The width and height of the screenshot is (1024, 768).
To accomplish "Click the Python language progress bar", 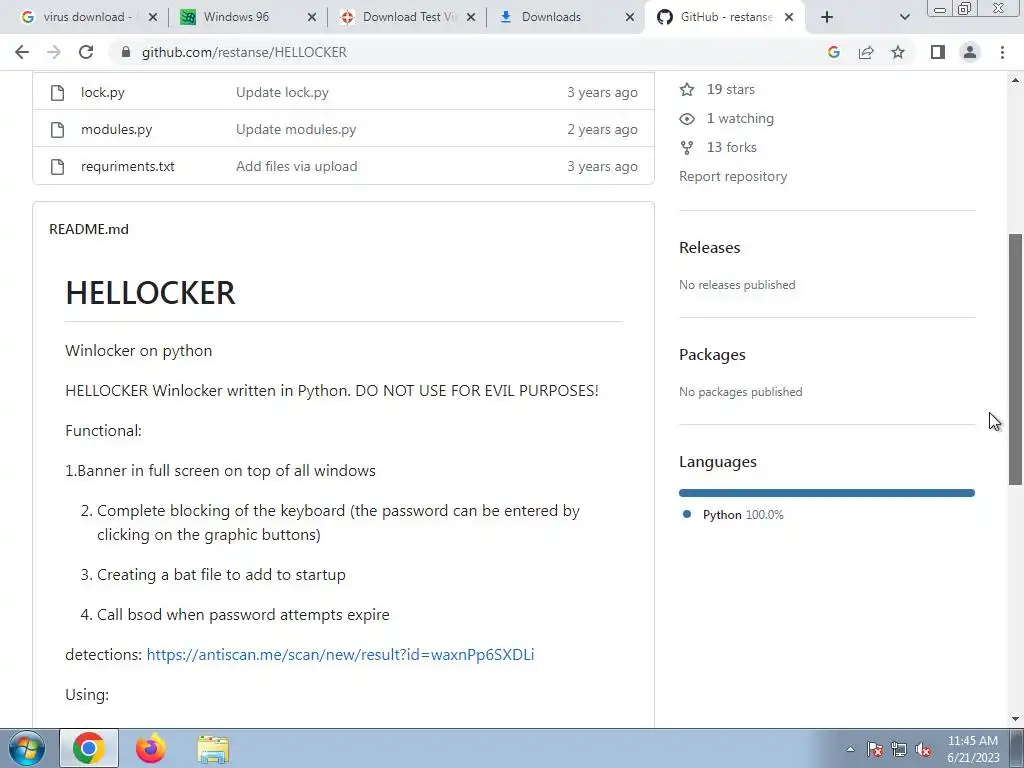I will click(x=827, y=493).
